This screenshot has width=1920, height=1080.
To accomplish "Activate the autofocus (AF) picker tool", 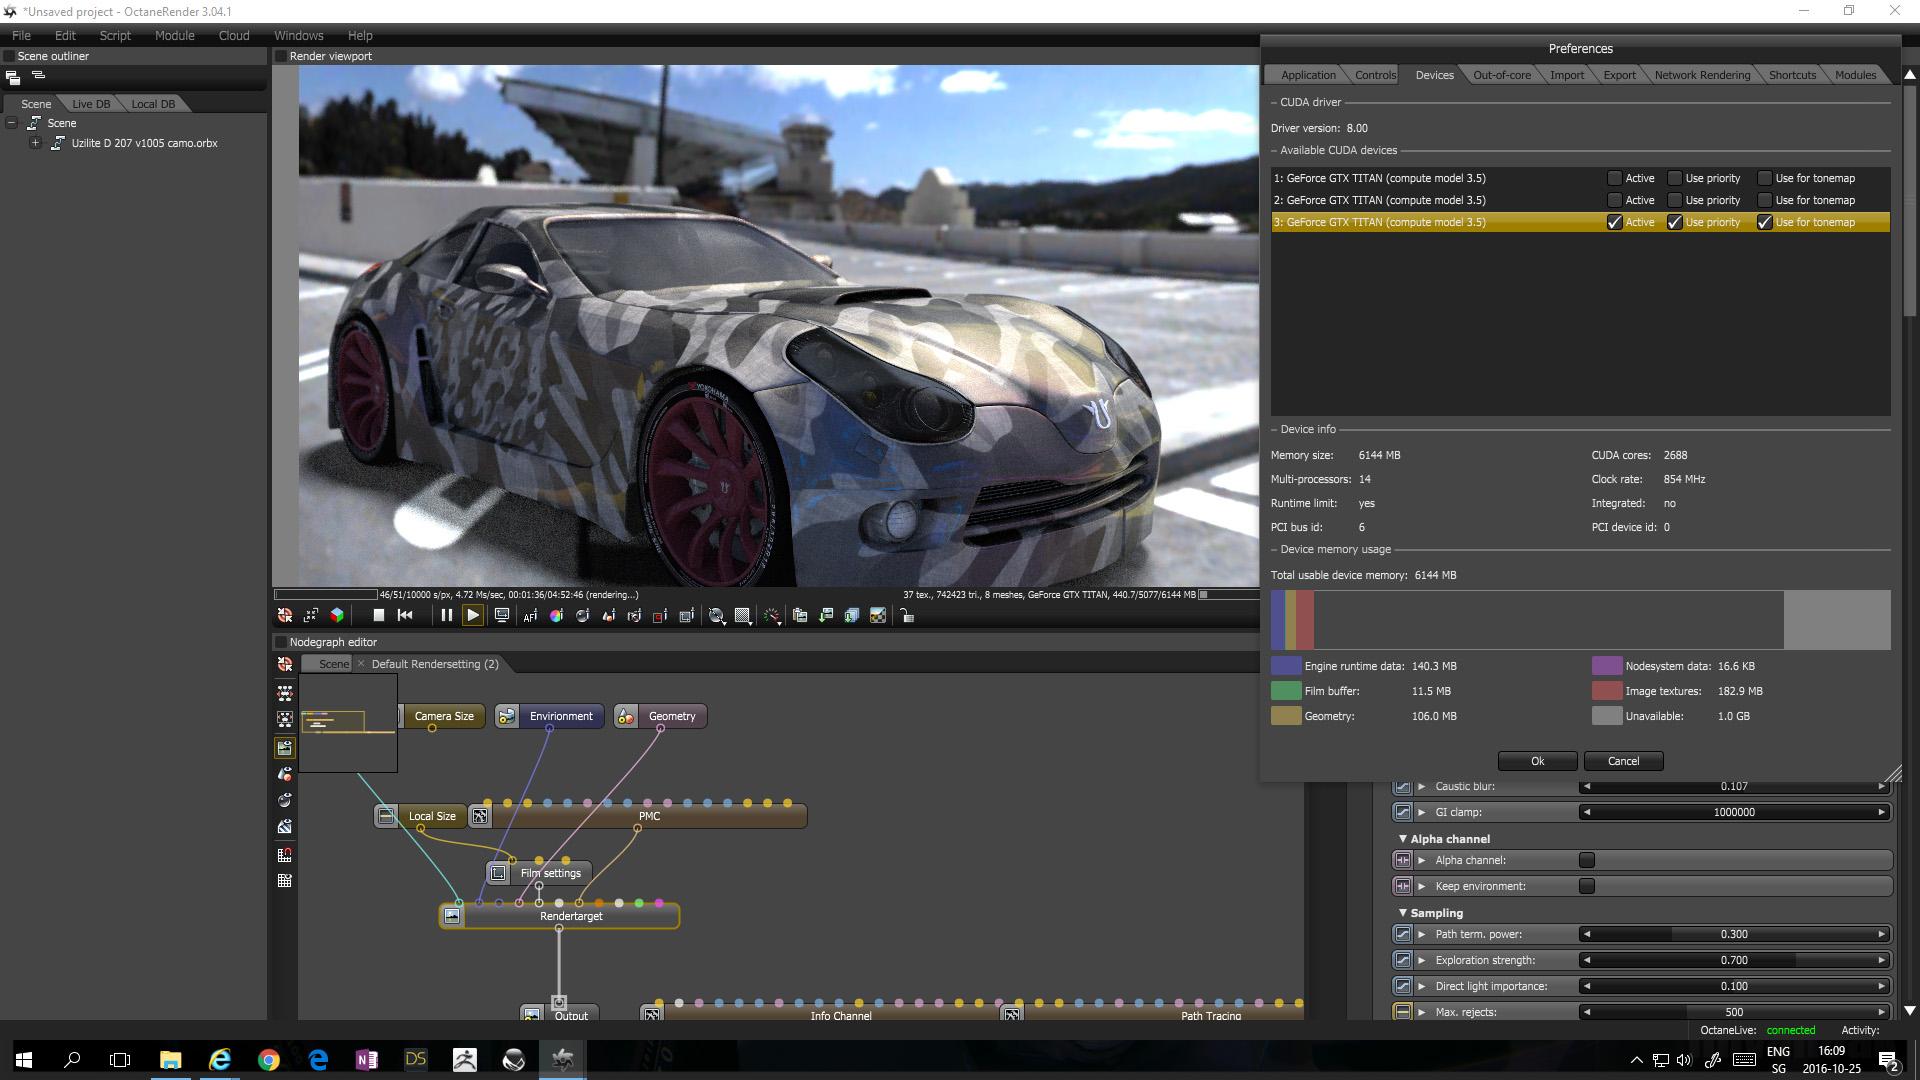I will coord(530,615).
